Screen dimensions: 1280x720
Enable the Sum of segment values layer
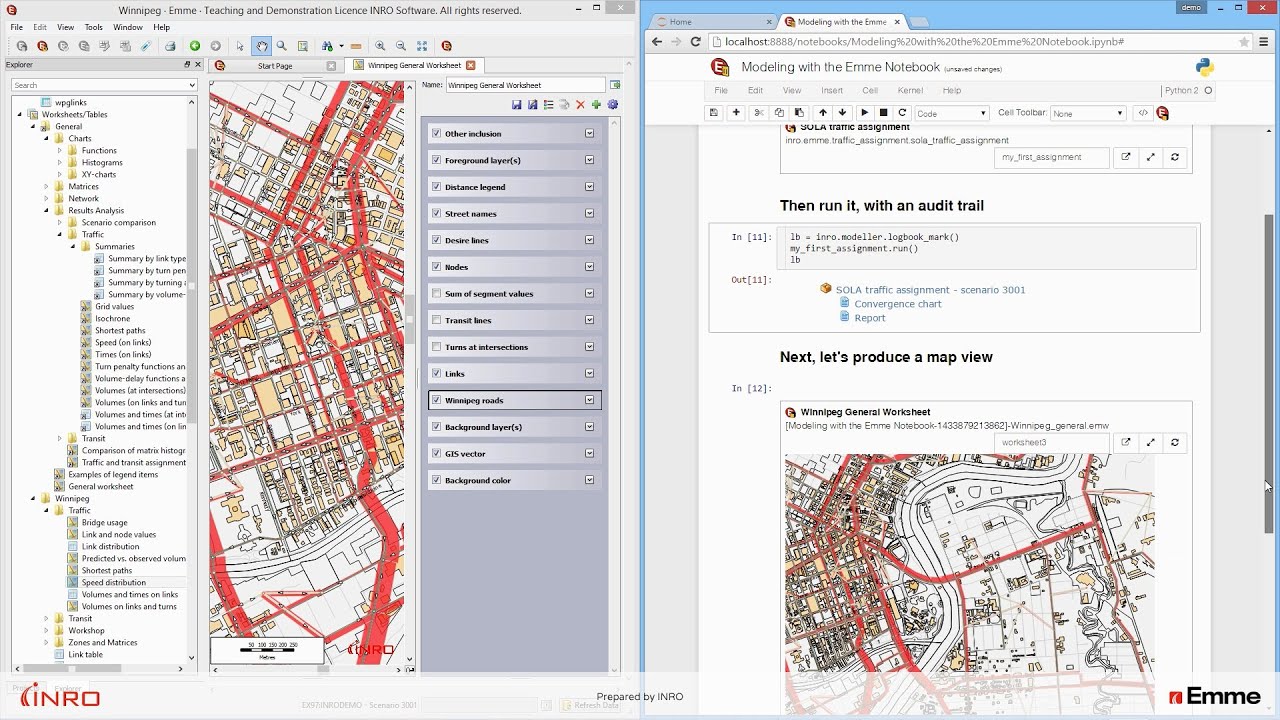[436, 293]
